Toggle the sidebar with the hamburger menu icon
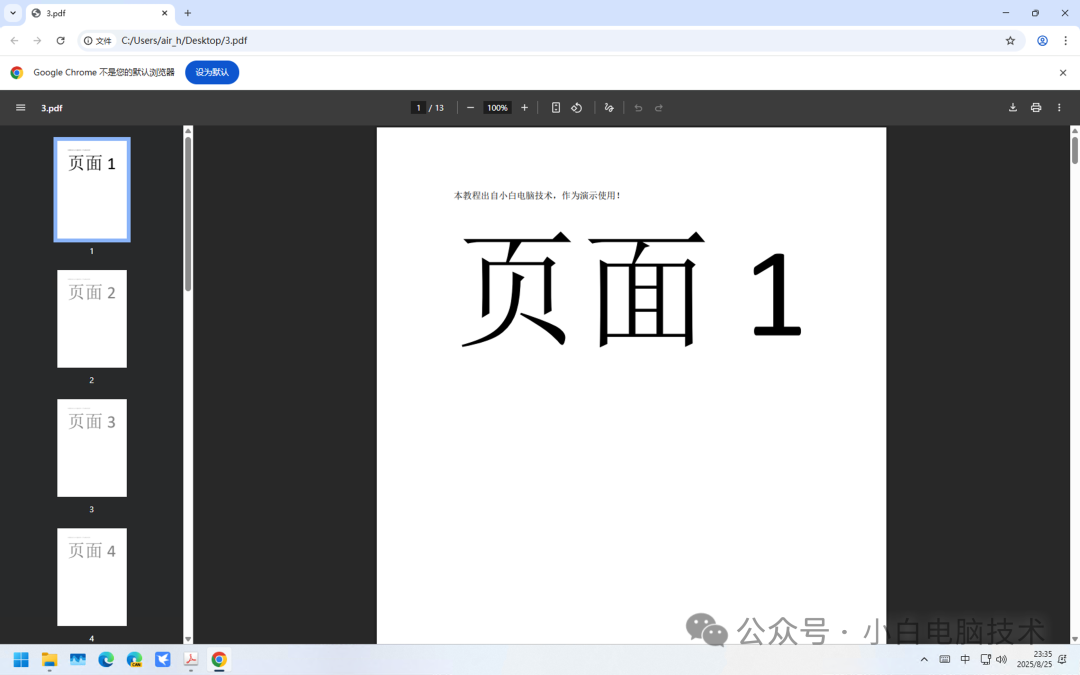The height and width of the screenshot is (675, 1080). click(x=20, y=107)
